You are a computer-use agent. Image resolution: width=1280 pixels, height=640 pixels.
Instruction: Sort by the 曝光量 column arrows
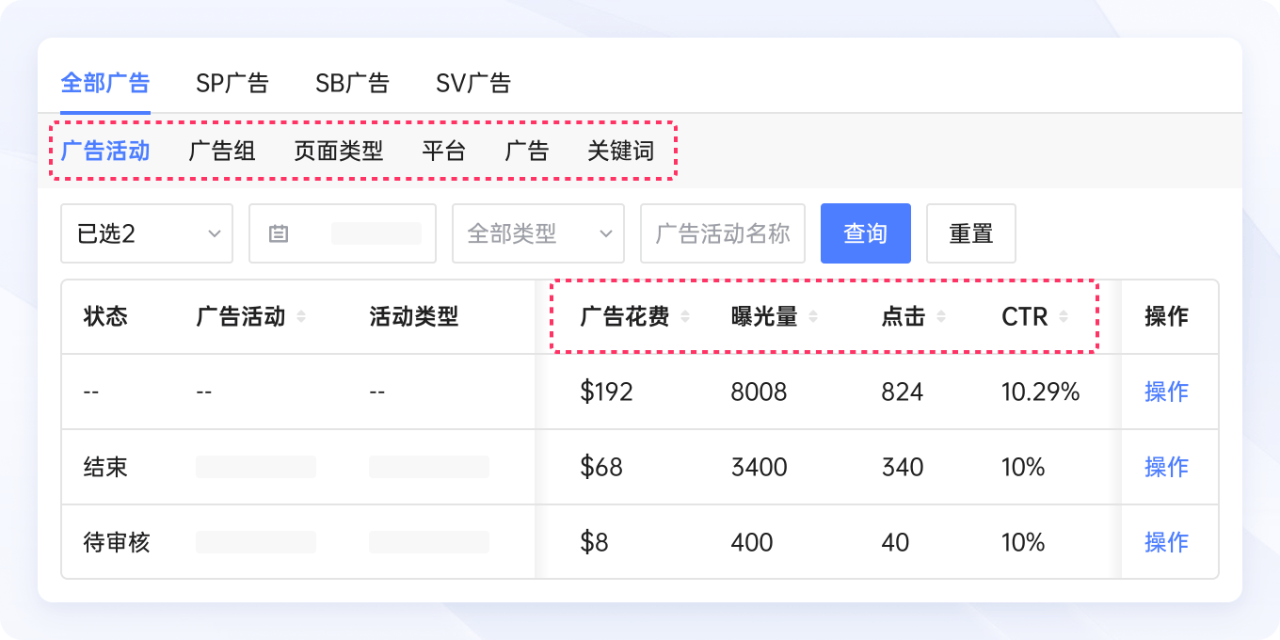point(813,317)
